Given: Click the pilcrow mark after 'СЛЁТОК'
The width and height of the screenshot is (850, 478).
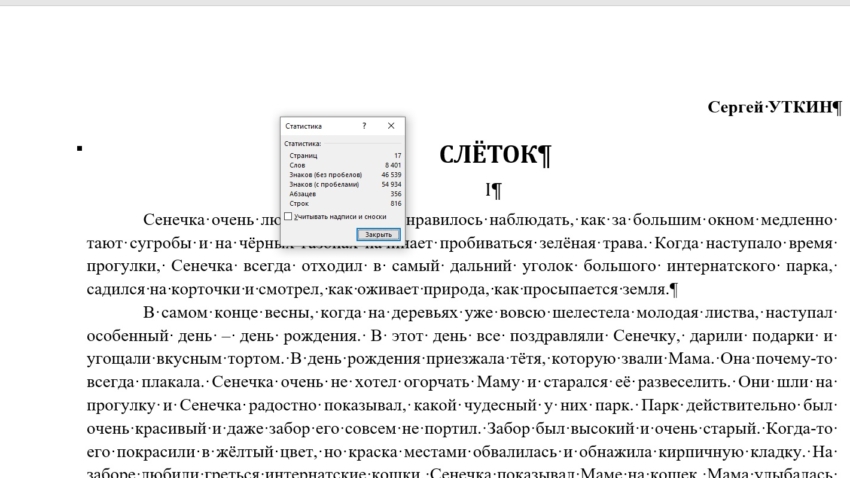Looking at the screenshot, I should (x=543, y=155).
